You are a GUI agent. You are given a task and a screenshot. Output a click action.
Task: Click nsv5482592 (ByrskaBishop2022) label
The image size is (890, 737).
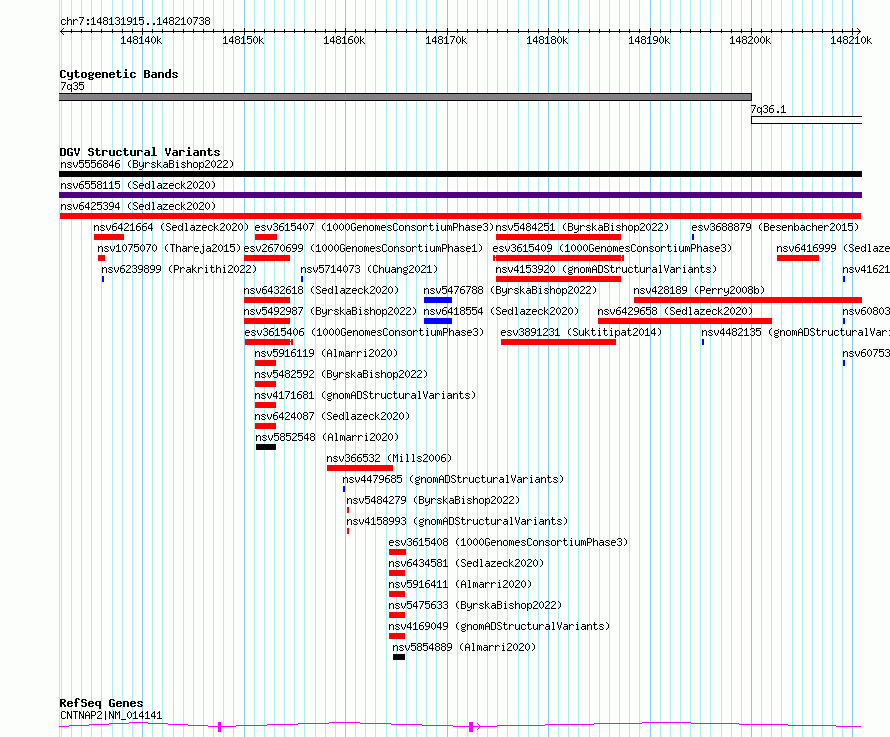tap(341, 374)
